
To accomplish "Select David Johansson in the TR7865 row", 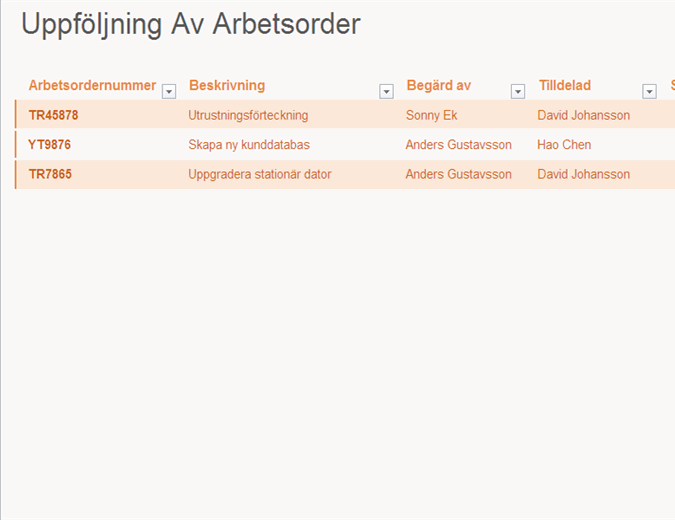I will [x=583, y=174].
